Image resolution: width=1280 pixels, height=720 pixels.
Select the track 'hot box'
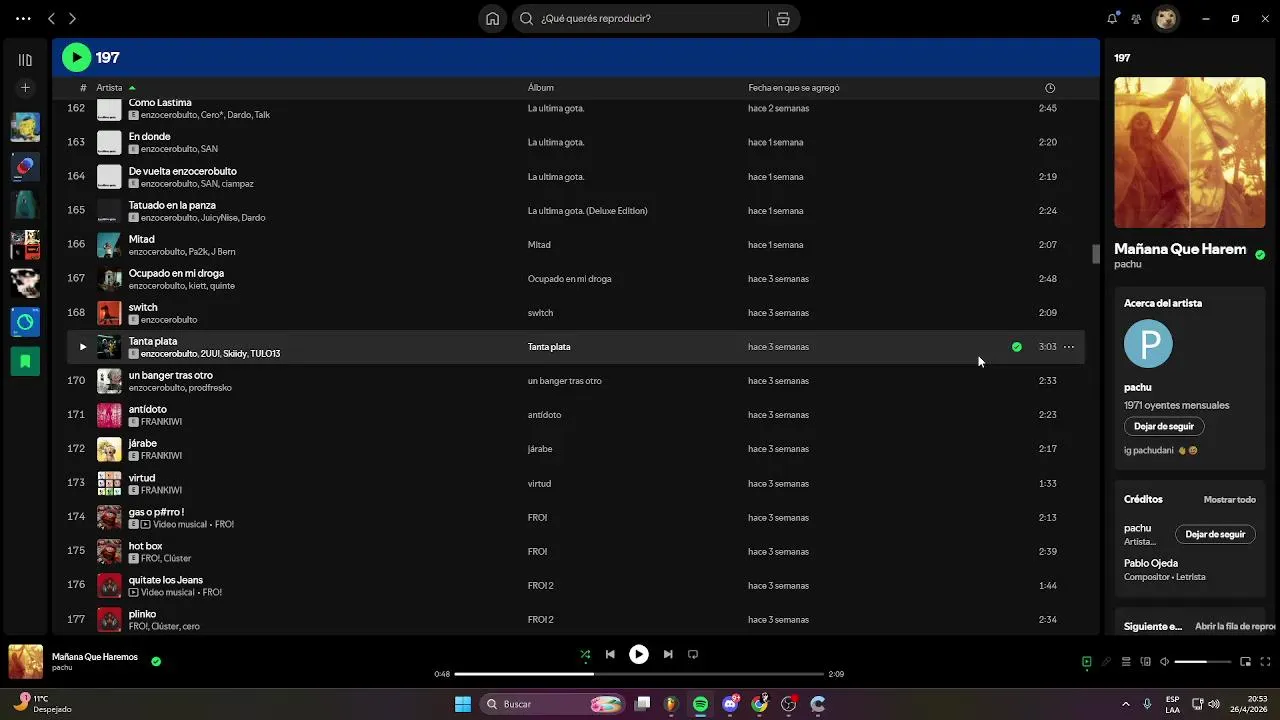click(146, 546)
